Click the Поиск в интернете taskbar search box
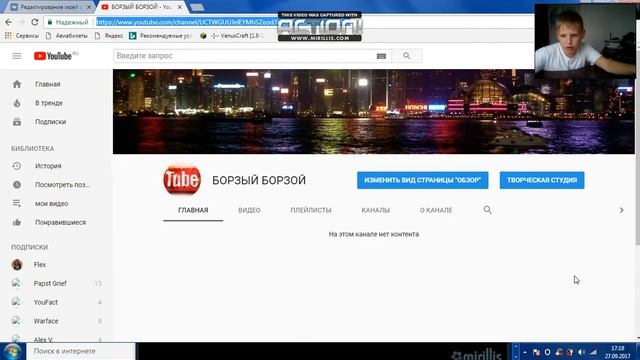Image resolution: width=640 pixels, height=360 pixels. 81,351
